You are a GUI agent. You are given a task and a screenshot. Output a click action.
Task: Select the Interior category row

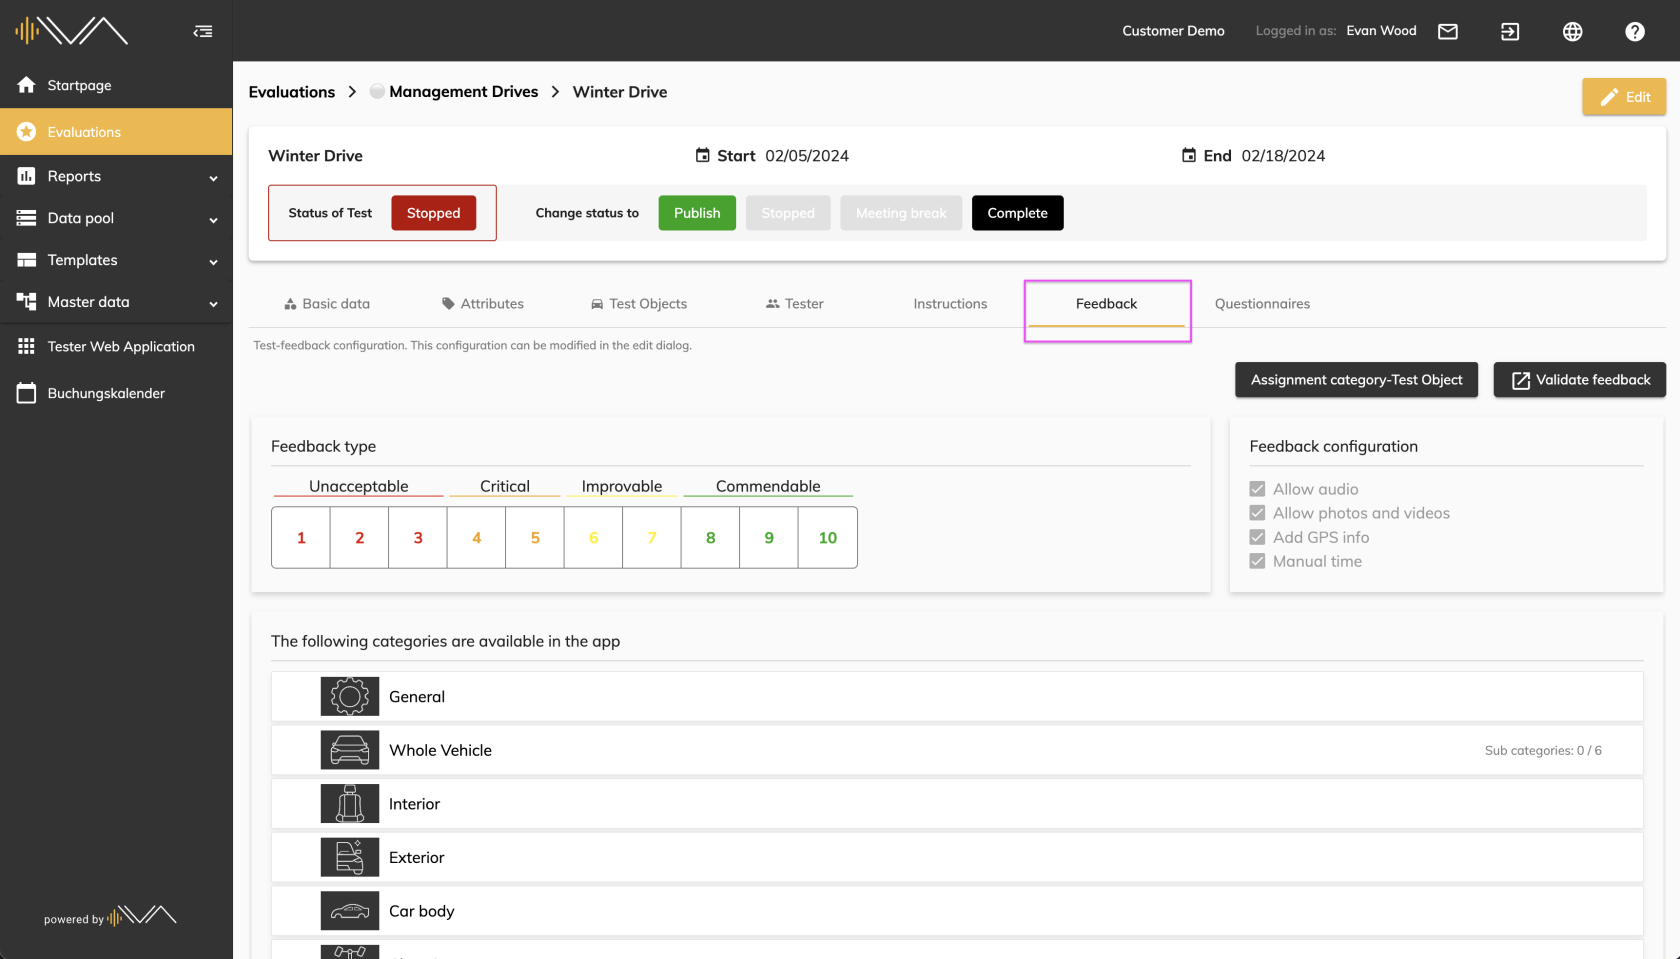tap(957, 804)
